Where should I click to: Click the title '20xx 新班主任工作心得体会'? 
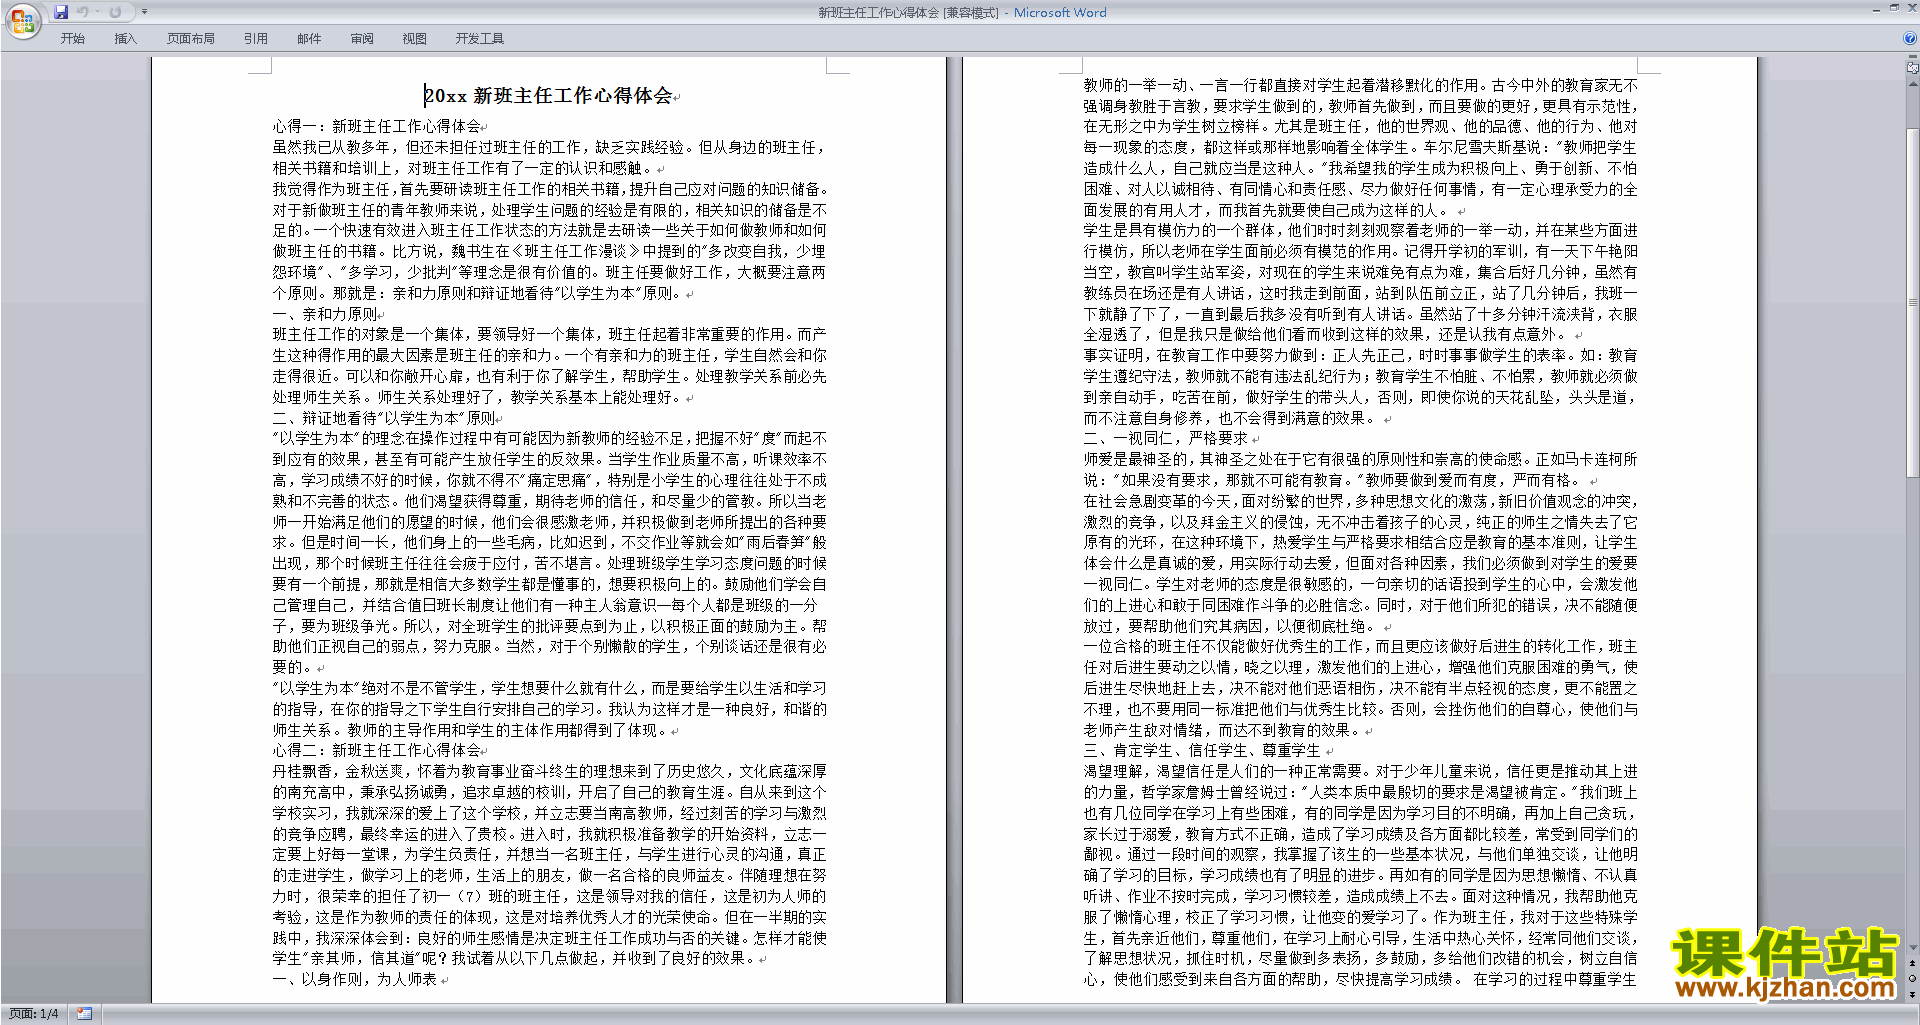point(548,96)
